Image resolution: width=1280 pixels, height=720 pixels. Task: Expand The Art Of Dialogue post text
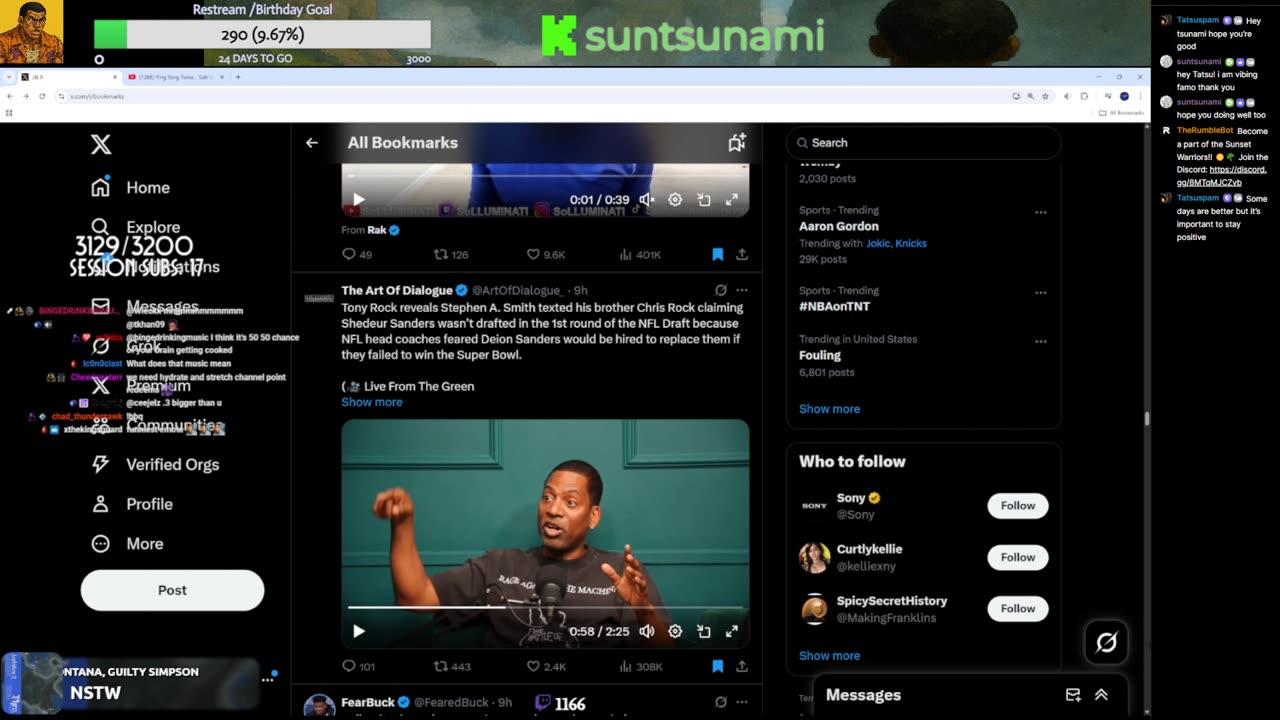click(371, 402)
